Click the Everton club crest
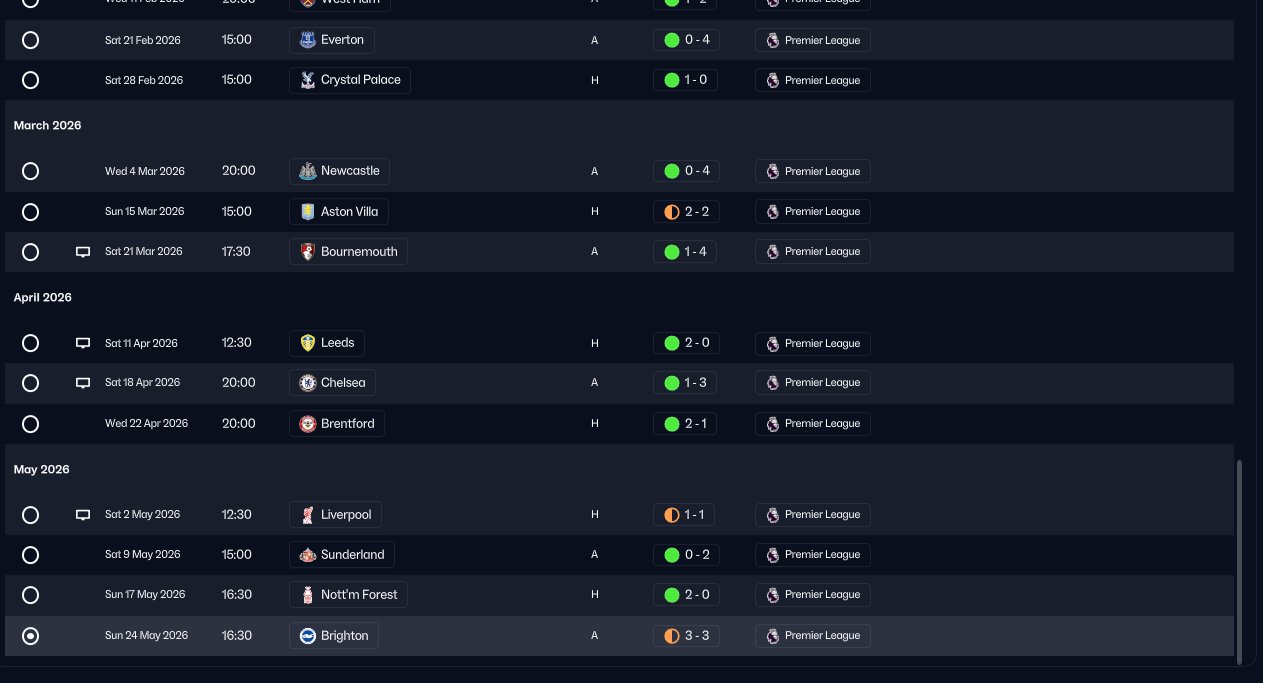1263x683 pixels. click(x=308, y=40)
